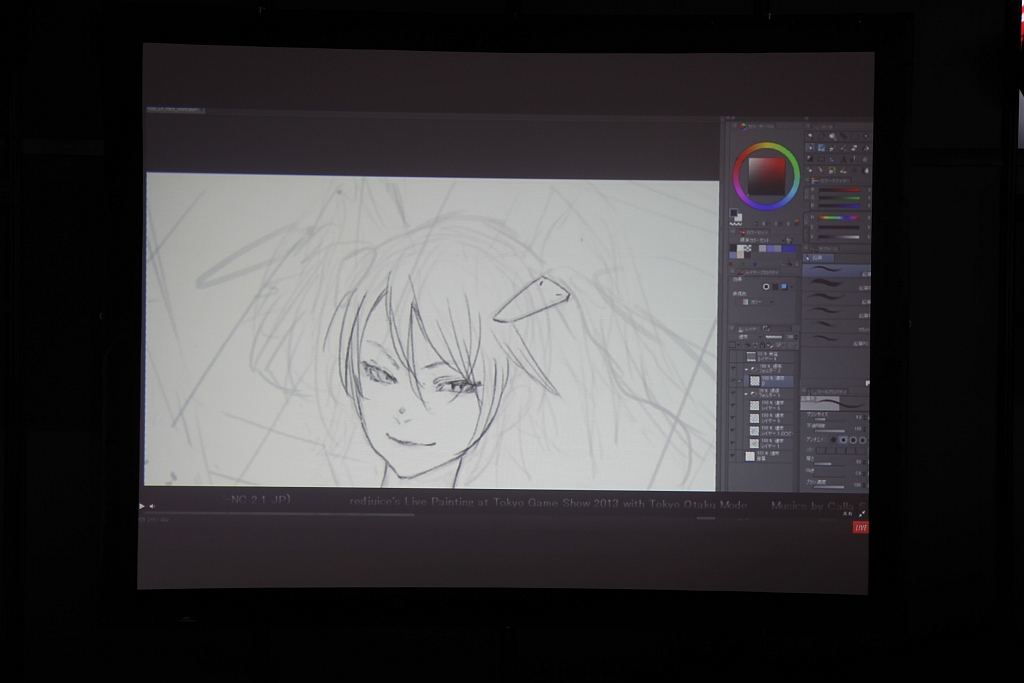Choose the transparent color chip under color chips
Image resolution: width=1024 pixels, height=683 pixels.
pos(736,225)
